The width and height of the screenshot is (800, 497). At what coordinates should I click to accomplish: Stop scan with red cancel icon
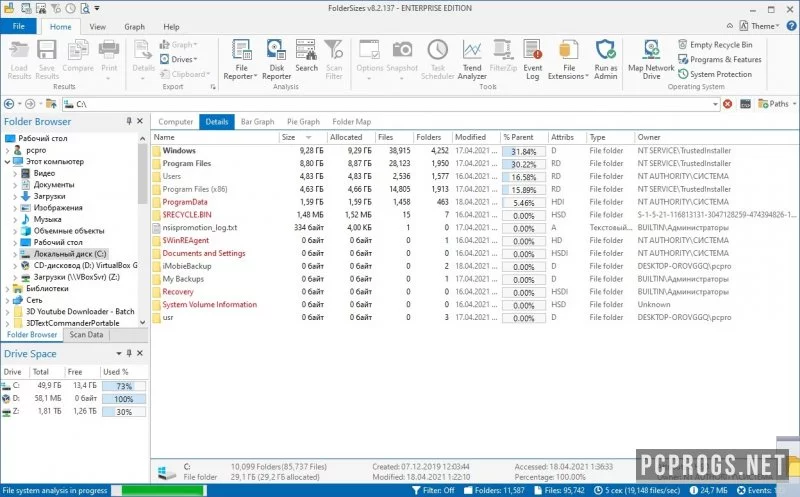click(728, 104)
